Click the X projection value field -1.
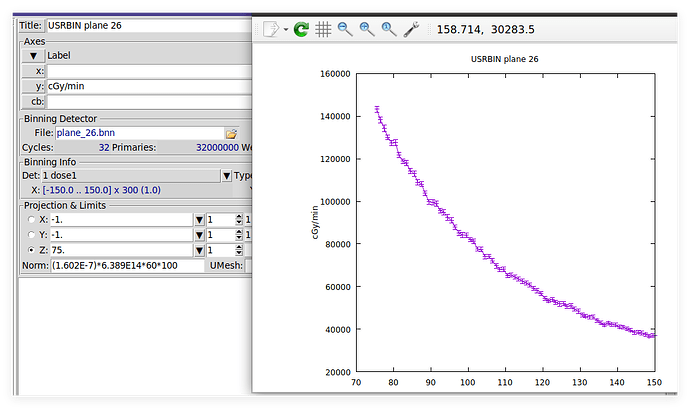 coord(121,220)
